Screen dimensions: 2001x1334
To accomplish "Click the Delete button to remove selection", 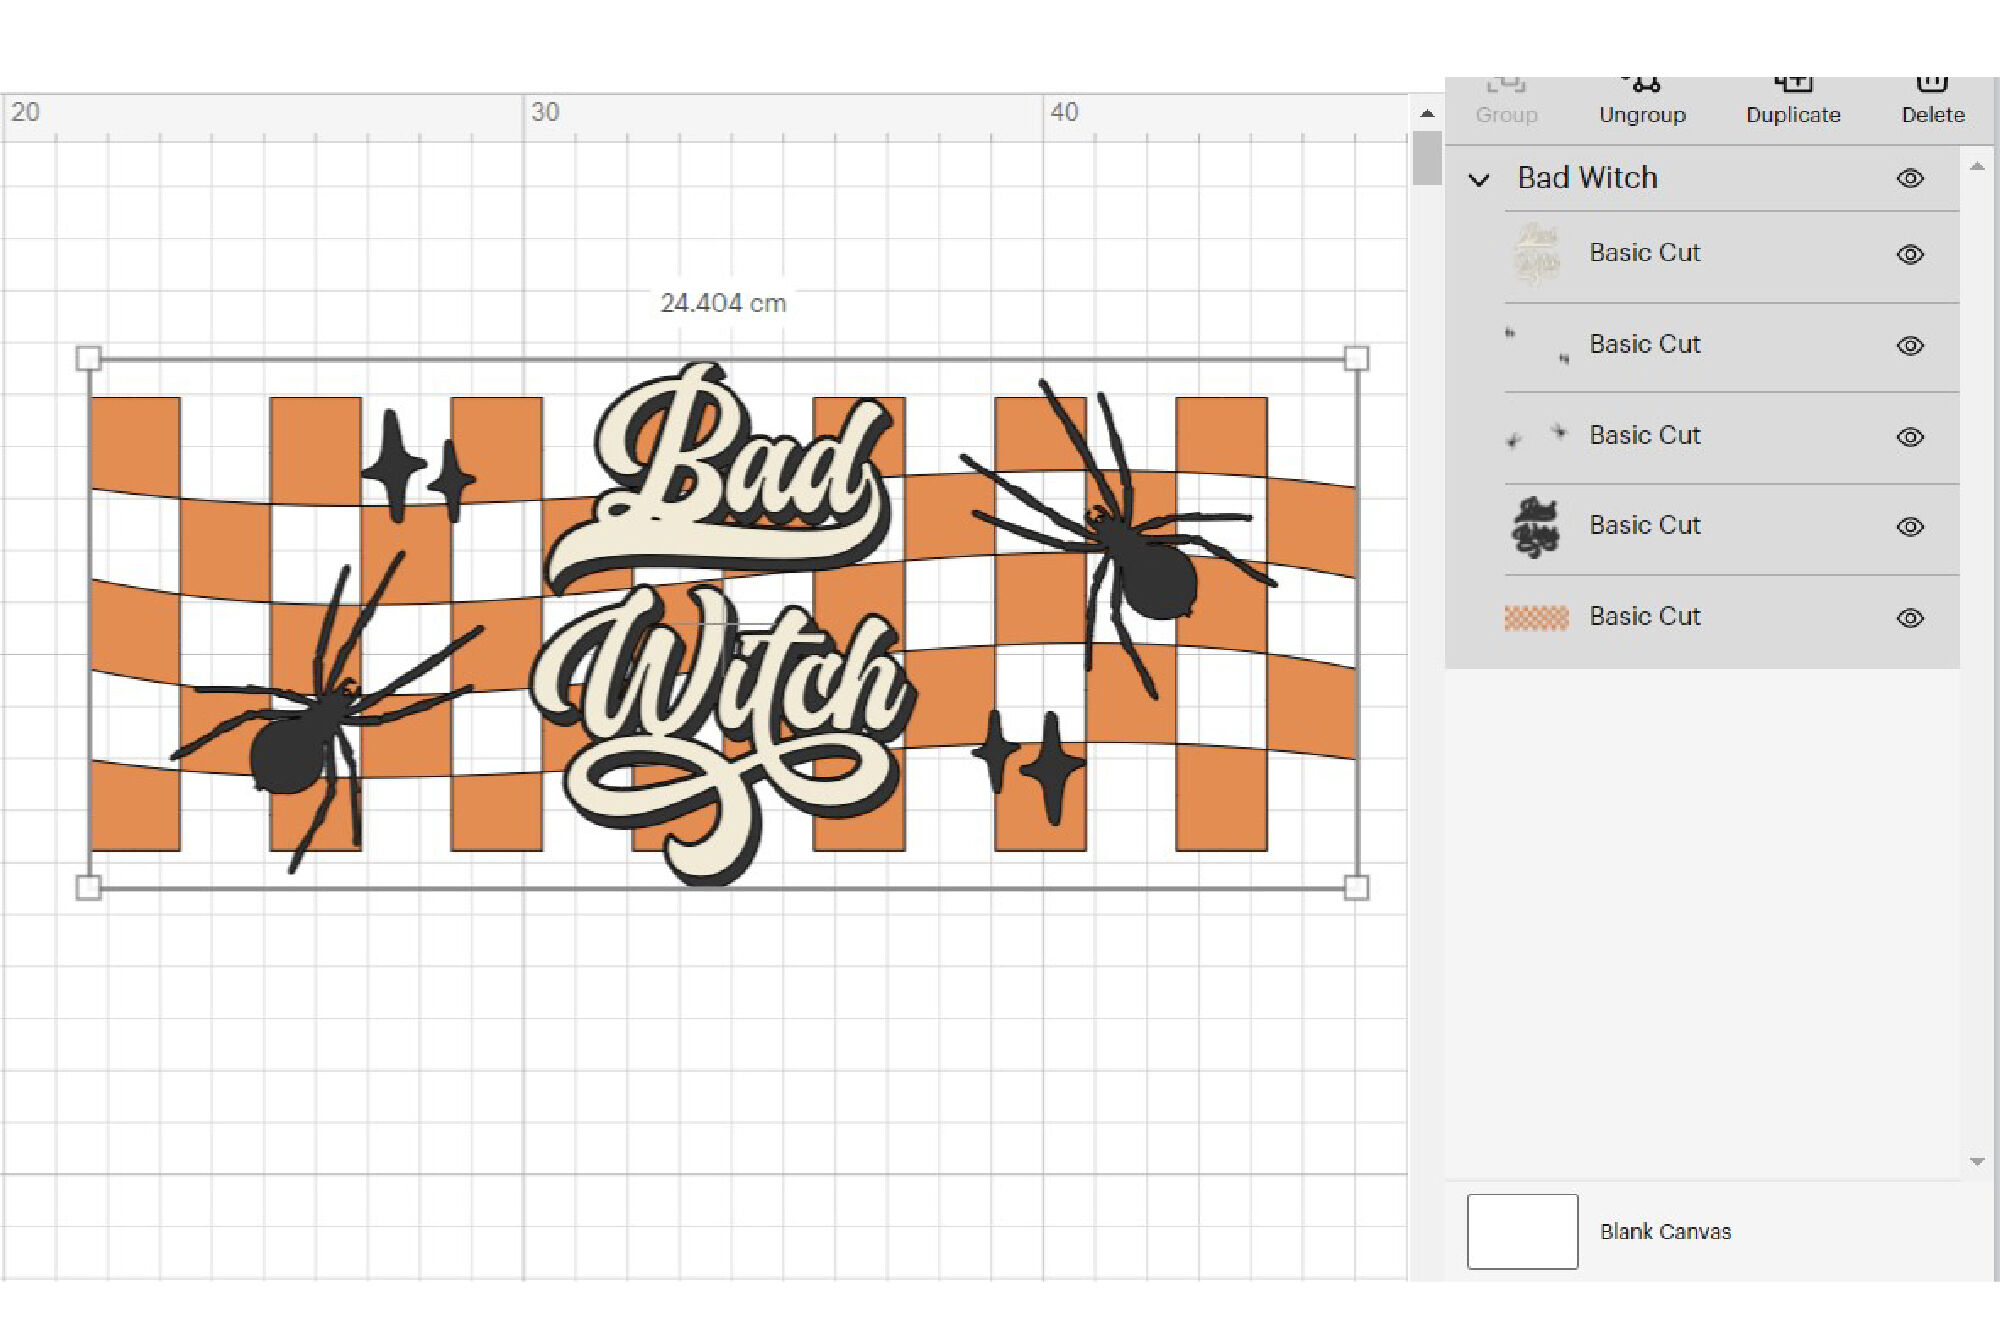I will pyautogui.click(x=1933, y=97).
